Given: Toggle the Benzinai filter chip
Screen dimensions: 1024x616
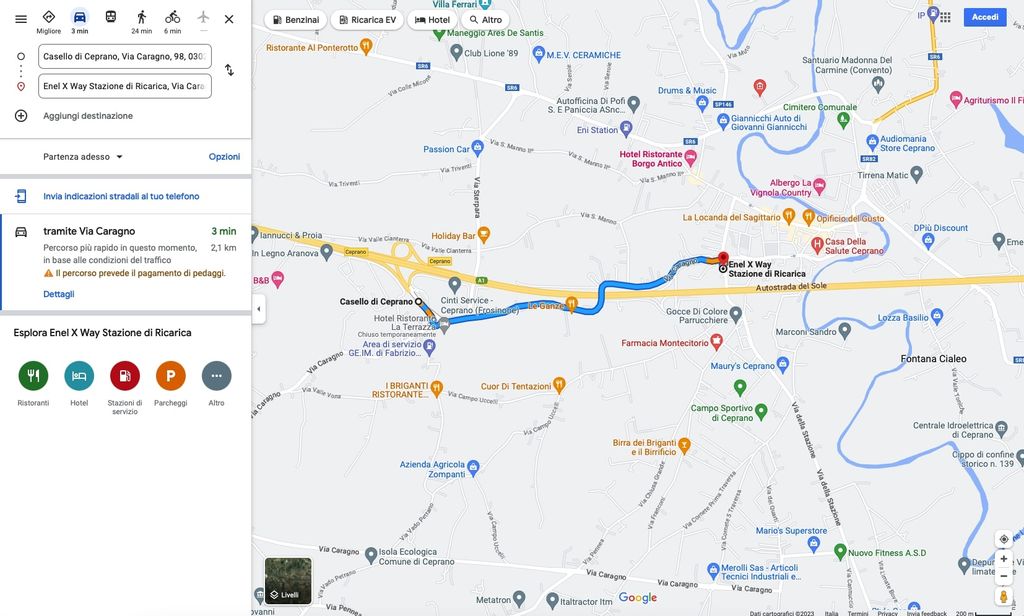Looking at the screenshot, I should coord(296,20).
